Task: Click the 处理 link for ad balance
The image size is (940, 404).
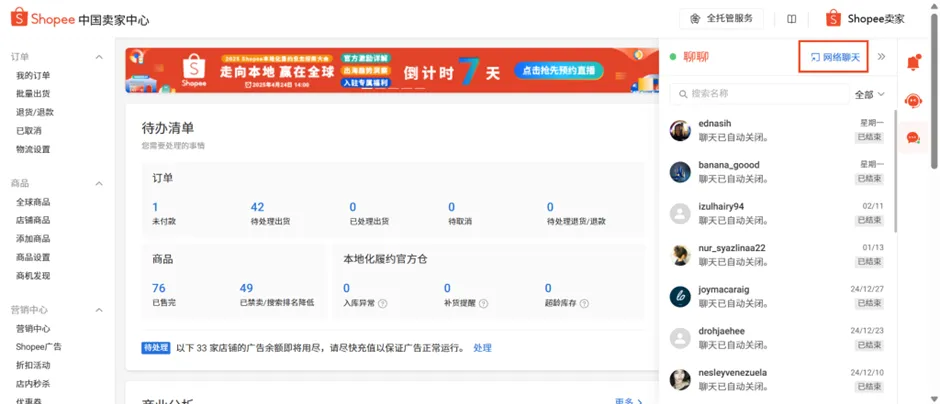Action: 482,348
